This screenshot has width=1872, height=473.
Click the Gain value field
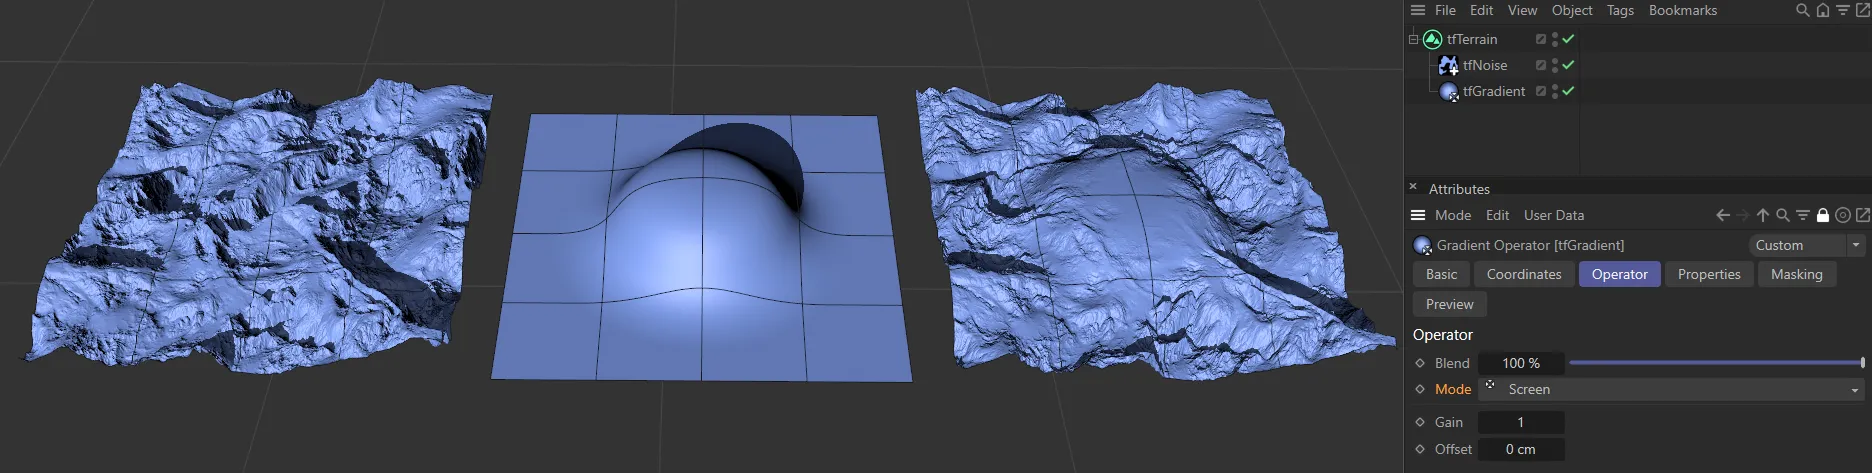pyautogui.click(x=1520, y=422)
